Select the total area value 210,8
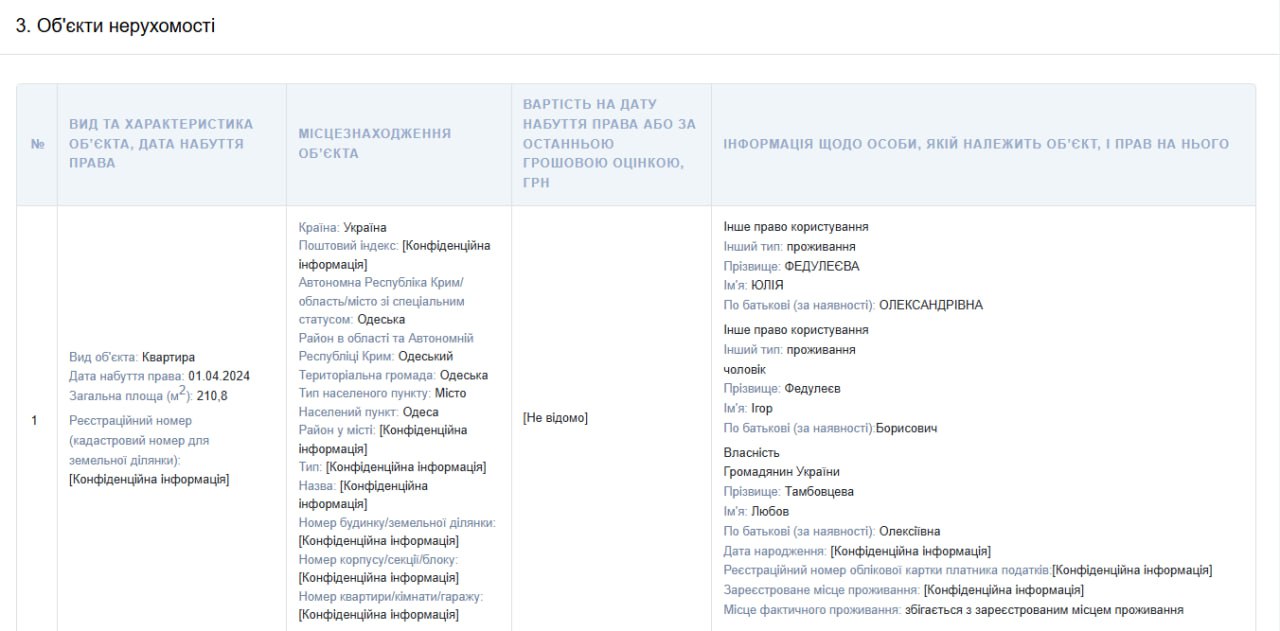 pos(211,396)
